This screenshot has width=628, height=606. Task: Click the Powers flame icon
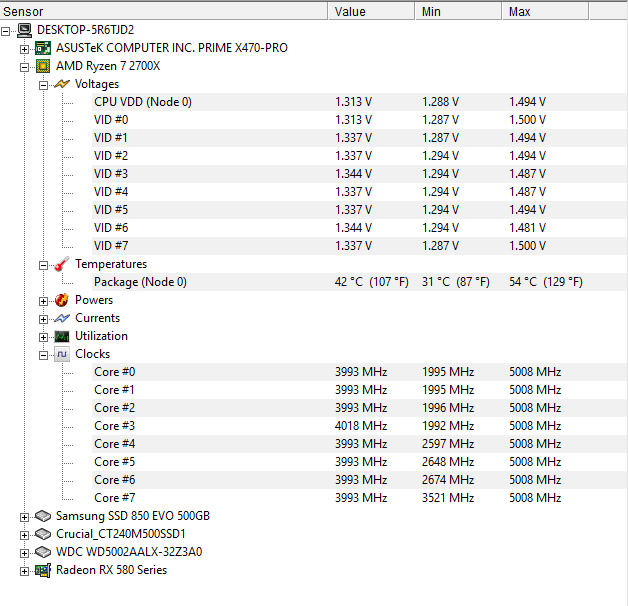[62, 300]
